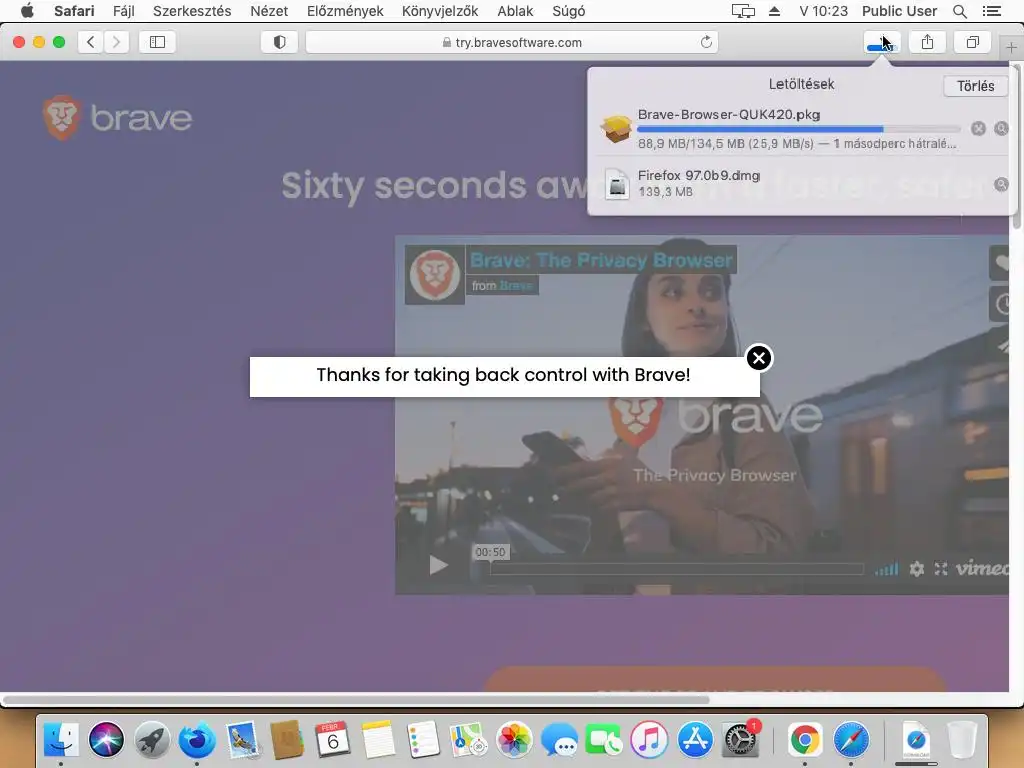The image size is (1024, 768).
Task: Play the Brave Privacy Browser video
Action: click(x=438, y=565)
